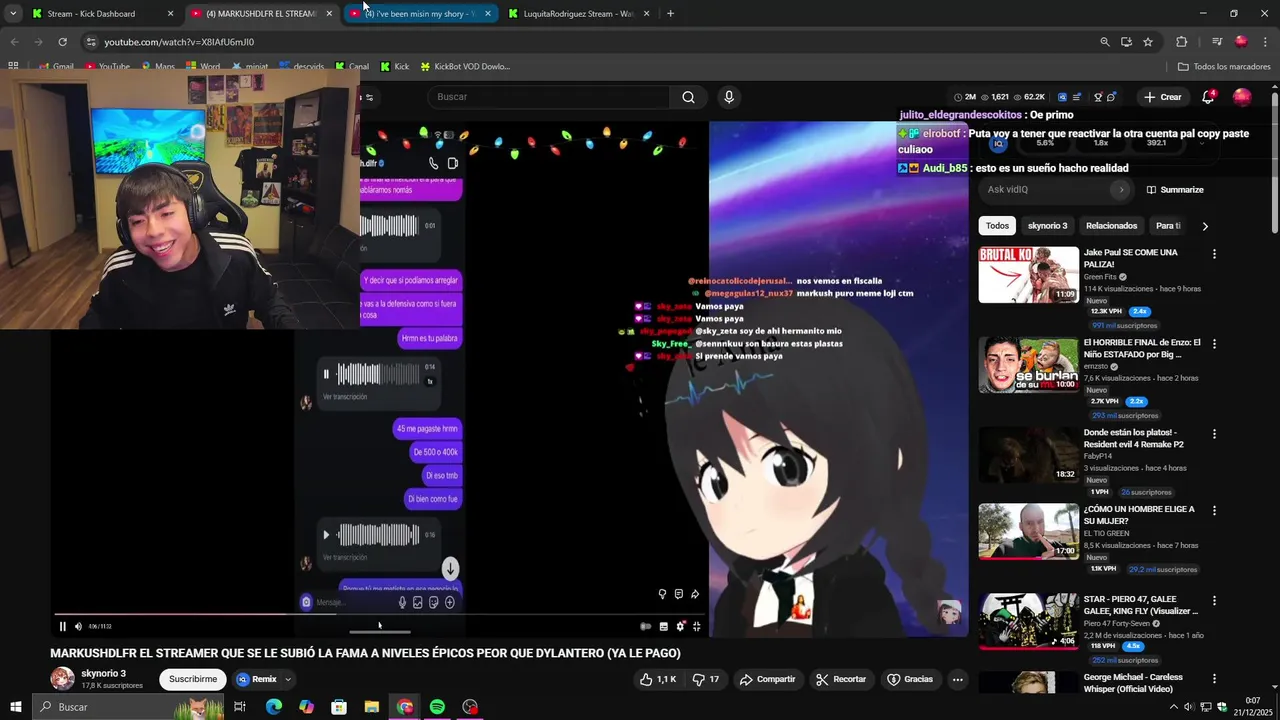This screenshot has width=1280, height=720.
Task: Open the vidIQ chat bubble icon
Action: 1111,97
